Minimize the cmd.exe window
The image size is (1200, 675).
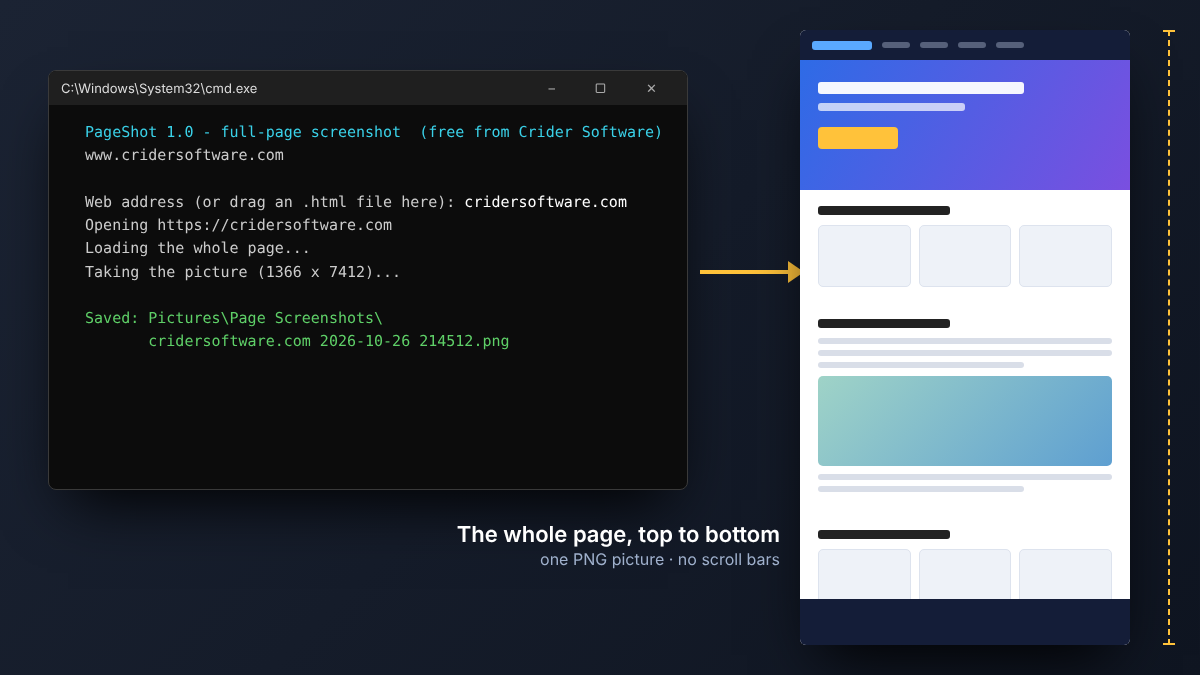click(551, 88)
